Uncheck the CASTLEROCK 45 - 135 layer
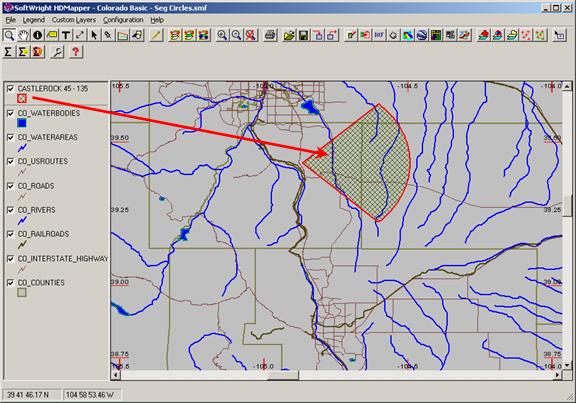The width and height of the screenshot is (576, 403). pos(11,89)
